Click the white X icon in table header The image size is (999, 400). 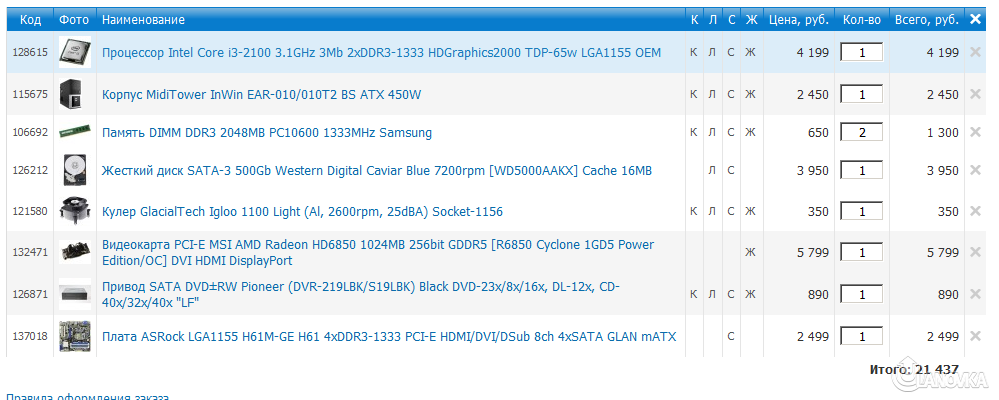[x=976, y=19]
